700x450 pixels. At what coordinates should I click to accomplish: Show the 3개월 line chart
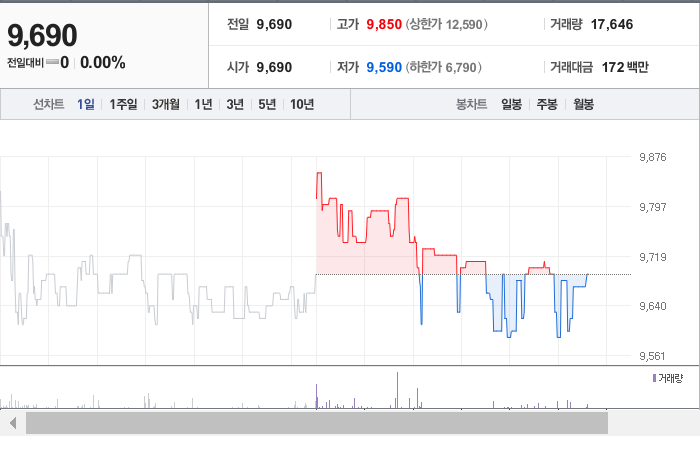pyautogui.click(x=166, y=104)
